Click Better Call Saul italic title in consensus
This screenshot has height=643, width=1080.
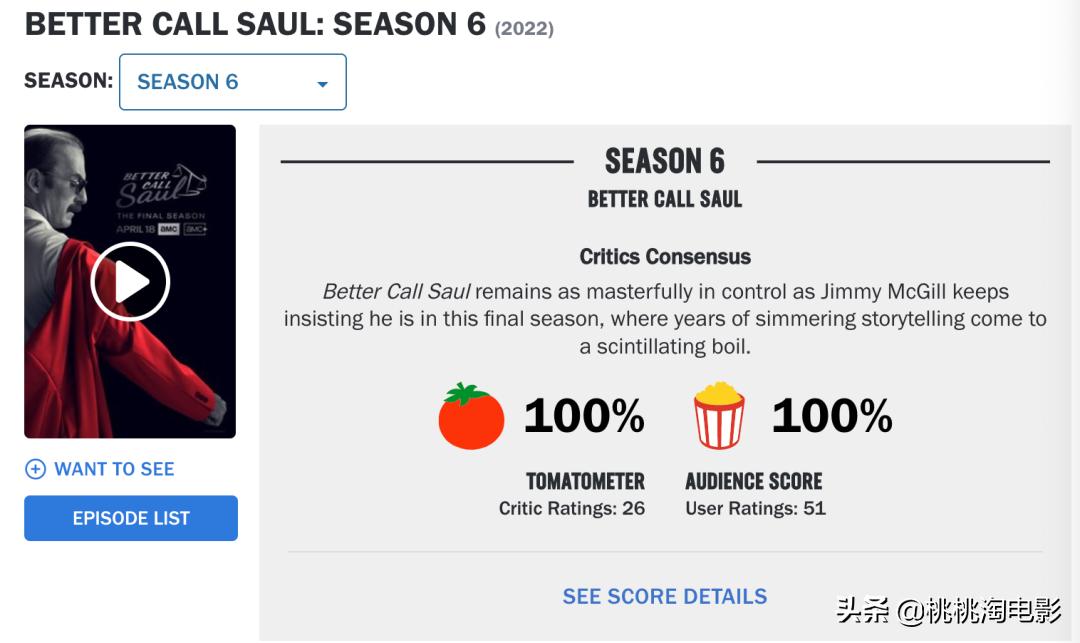coord(397,291)
